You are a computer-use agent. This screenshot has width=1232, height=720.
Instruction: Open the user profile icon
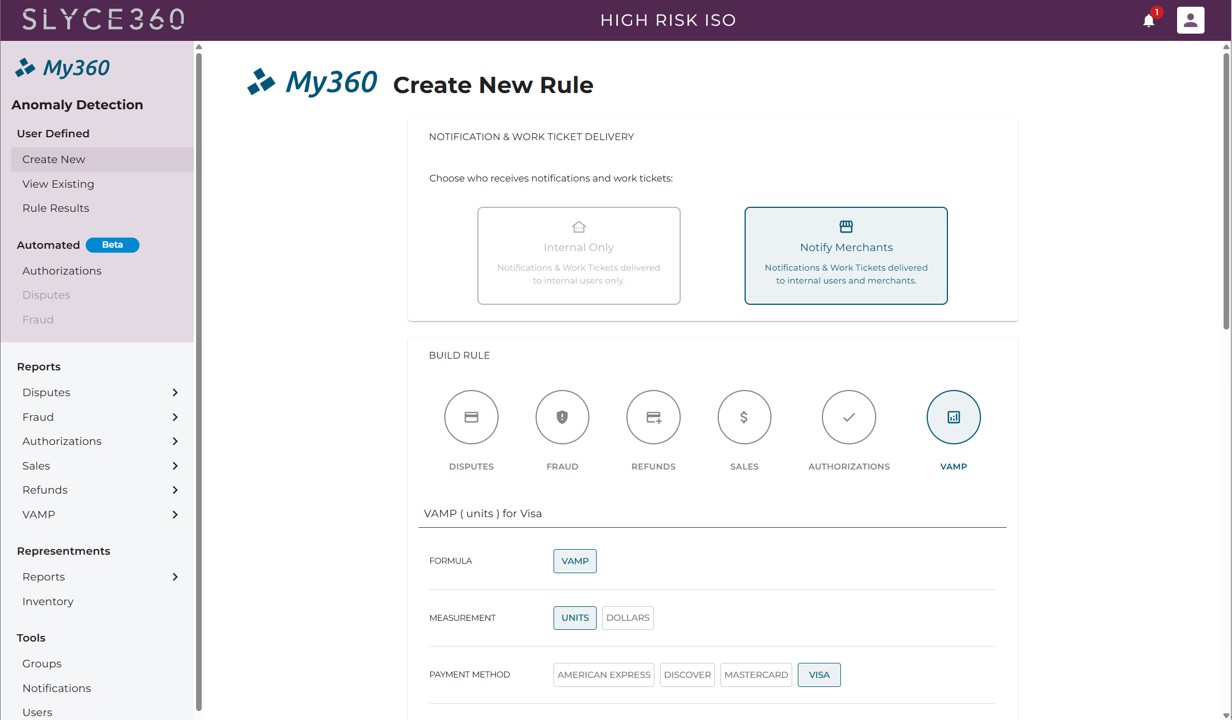click(1190, 20)
